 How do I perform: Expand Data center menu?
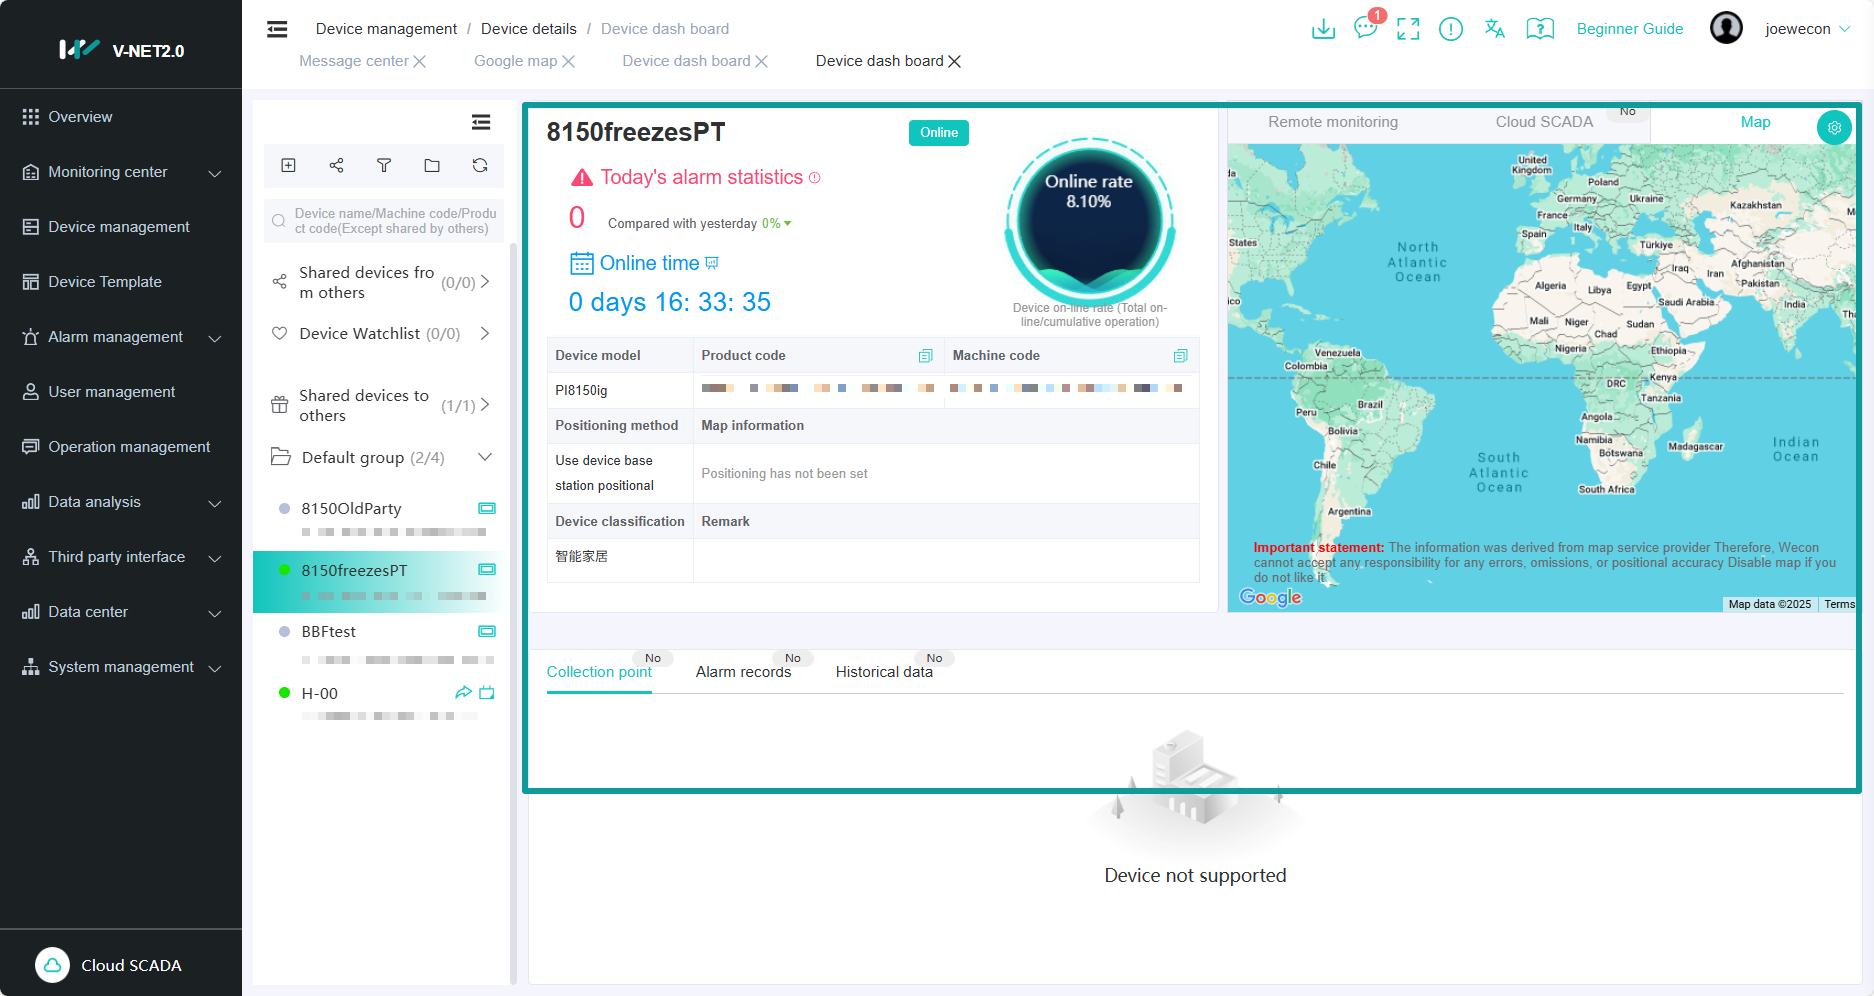[x=214, y=613]
